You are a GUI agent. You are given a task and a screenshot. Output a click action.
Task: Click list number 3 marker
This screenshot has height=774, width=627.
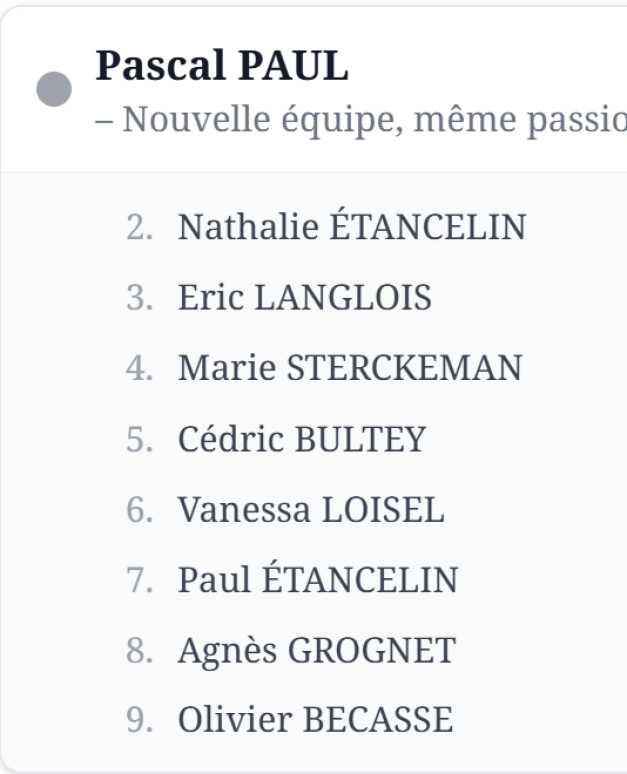(140, 298)
